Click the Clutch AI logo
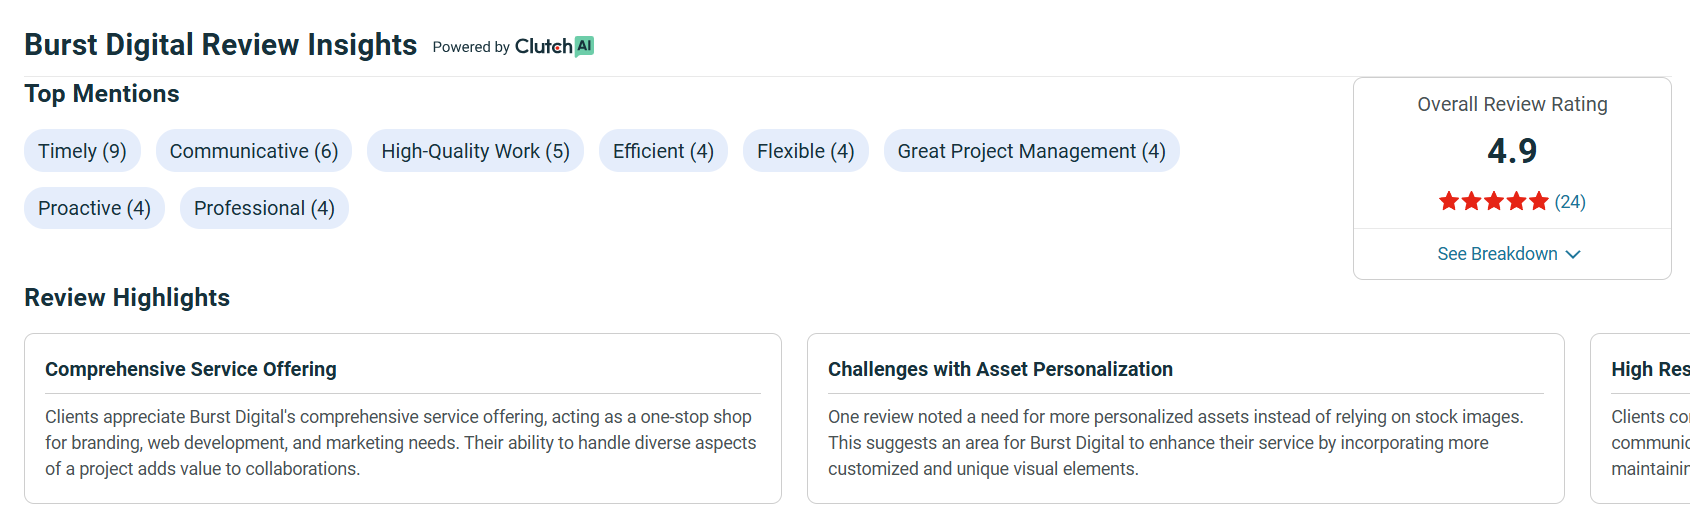 (x=554, y=46)
